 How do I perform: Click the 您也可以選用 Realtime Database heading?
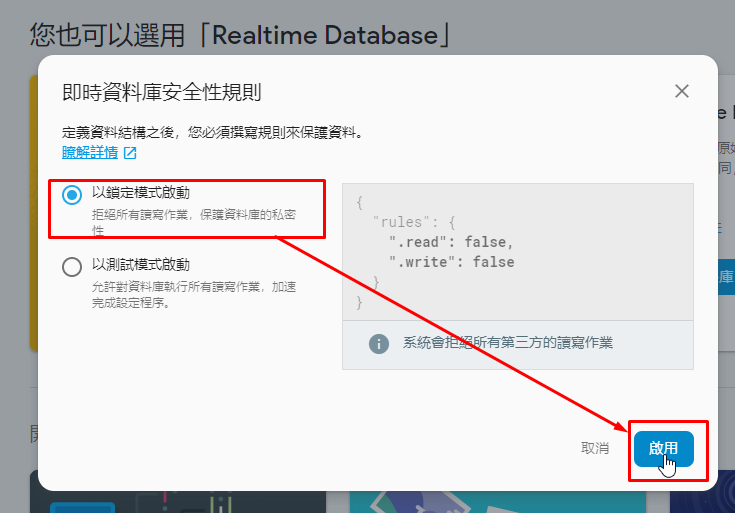pyautogui.click(x=240, y=35)
